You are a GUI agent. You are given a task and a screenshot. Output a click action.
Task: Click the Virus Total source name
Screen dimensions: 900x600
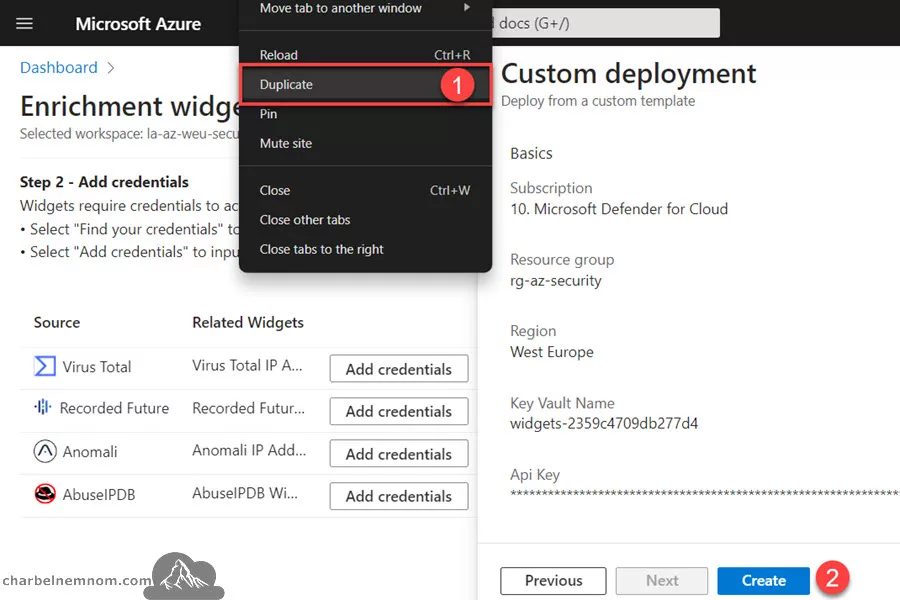pos(97,367)
